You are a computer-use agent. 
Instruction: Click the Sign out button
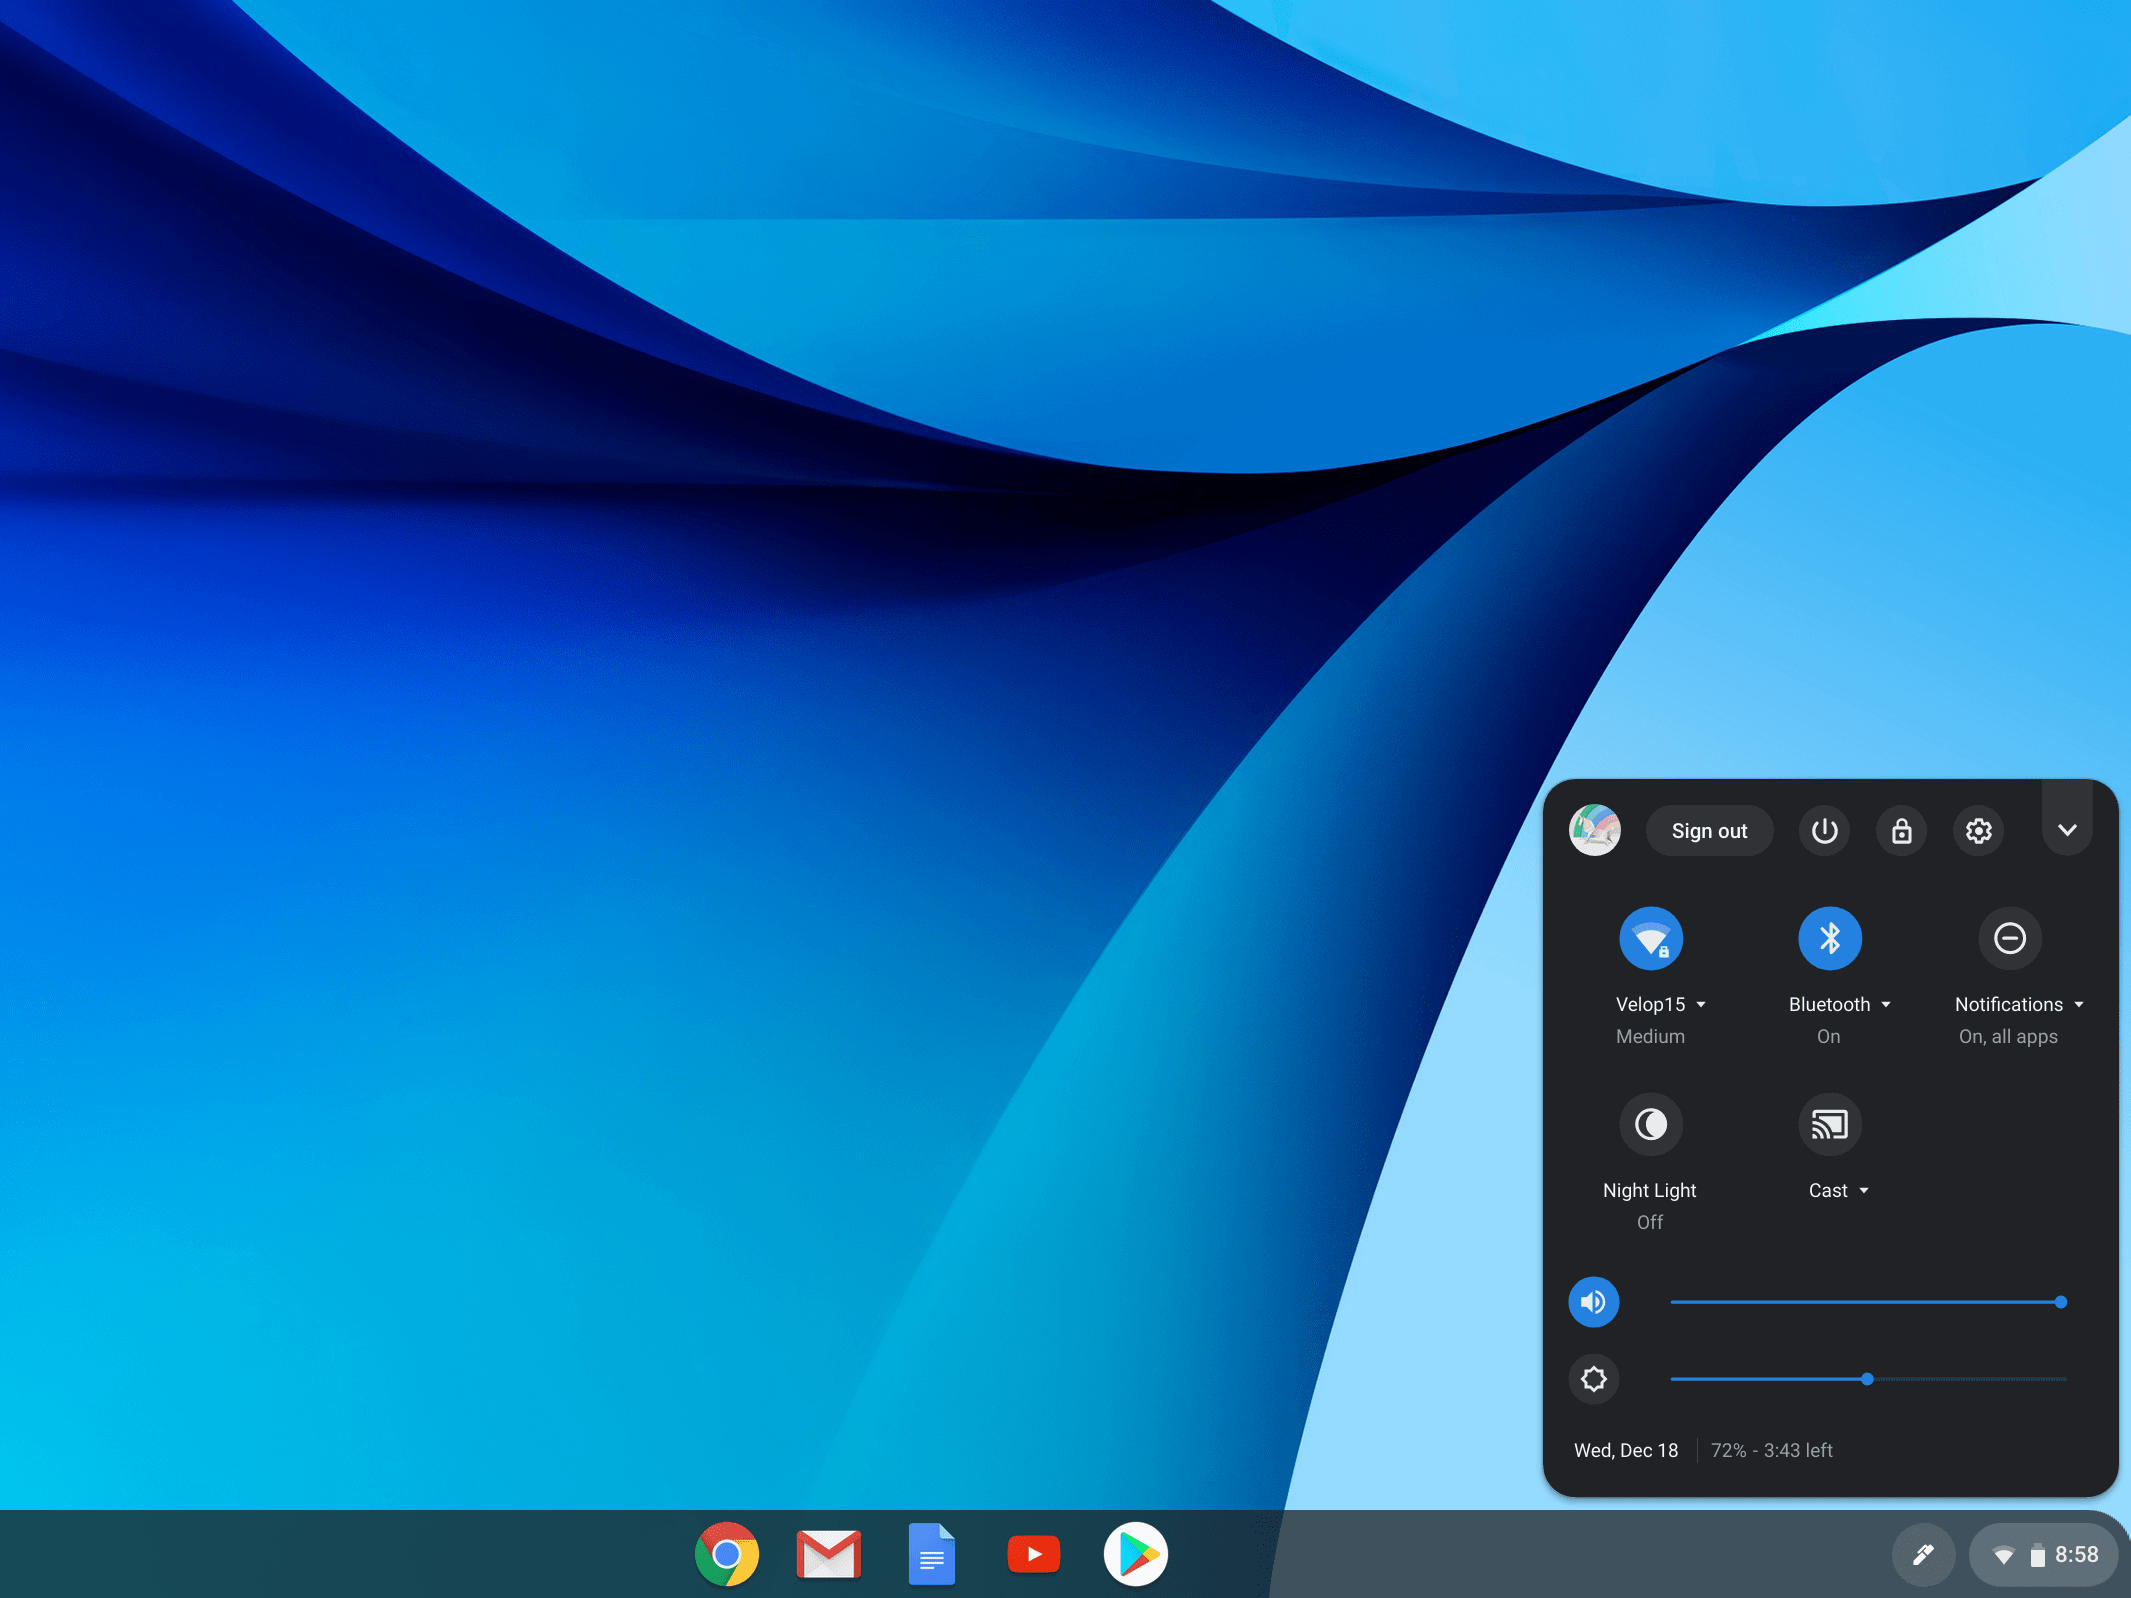click(1709, 831)
